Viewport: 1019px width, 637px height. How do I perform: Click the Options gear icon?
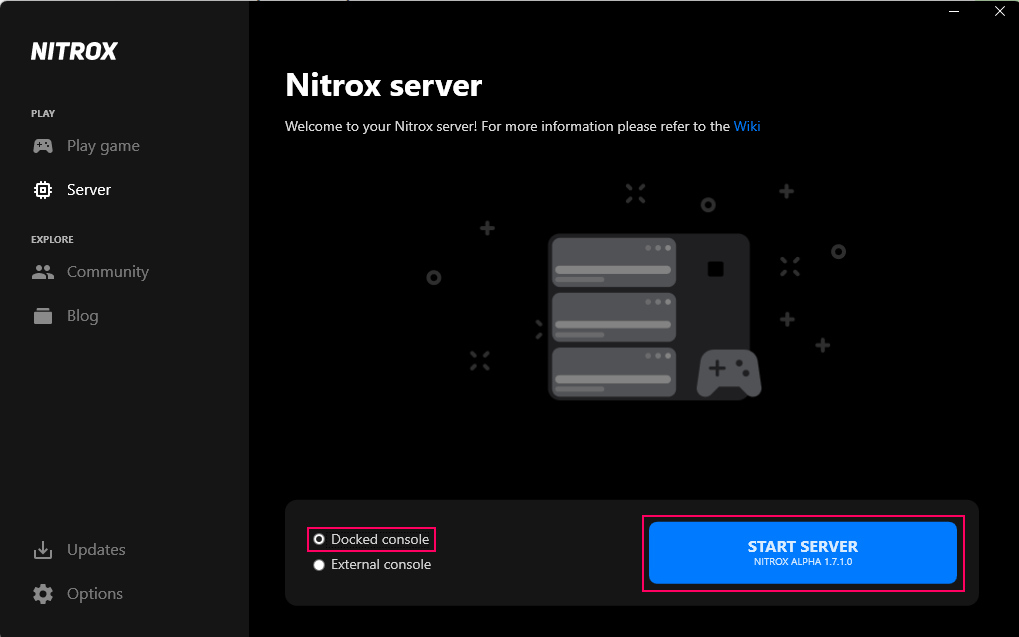pyautogui.click(x=43, y=593)
